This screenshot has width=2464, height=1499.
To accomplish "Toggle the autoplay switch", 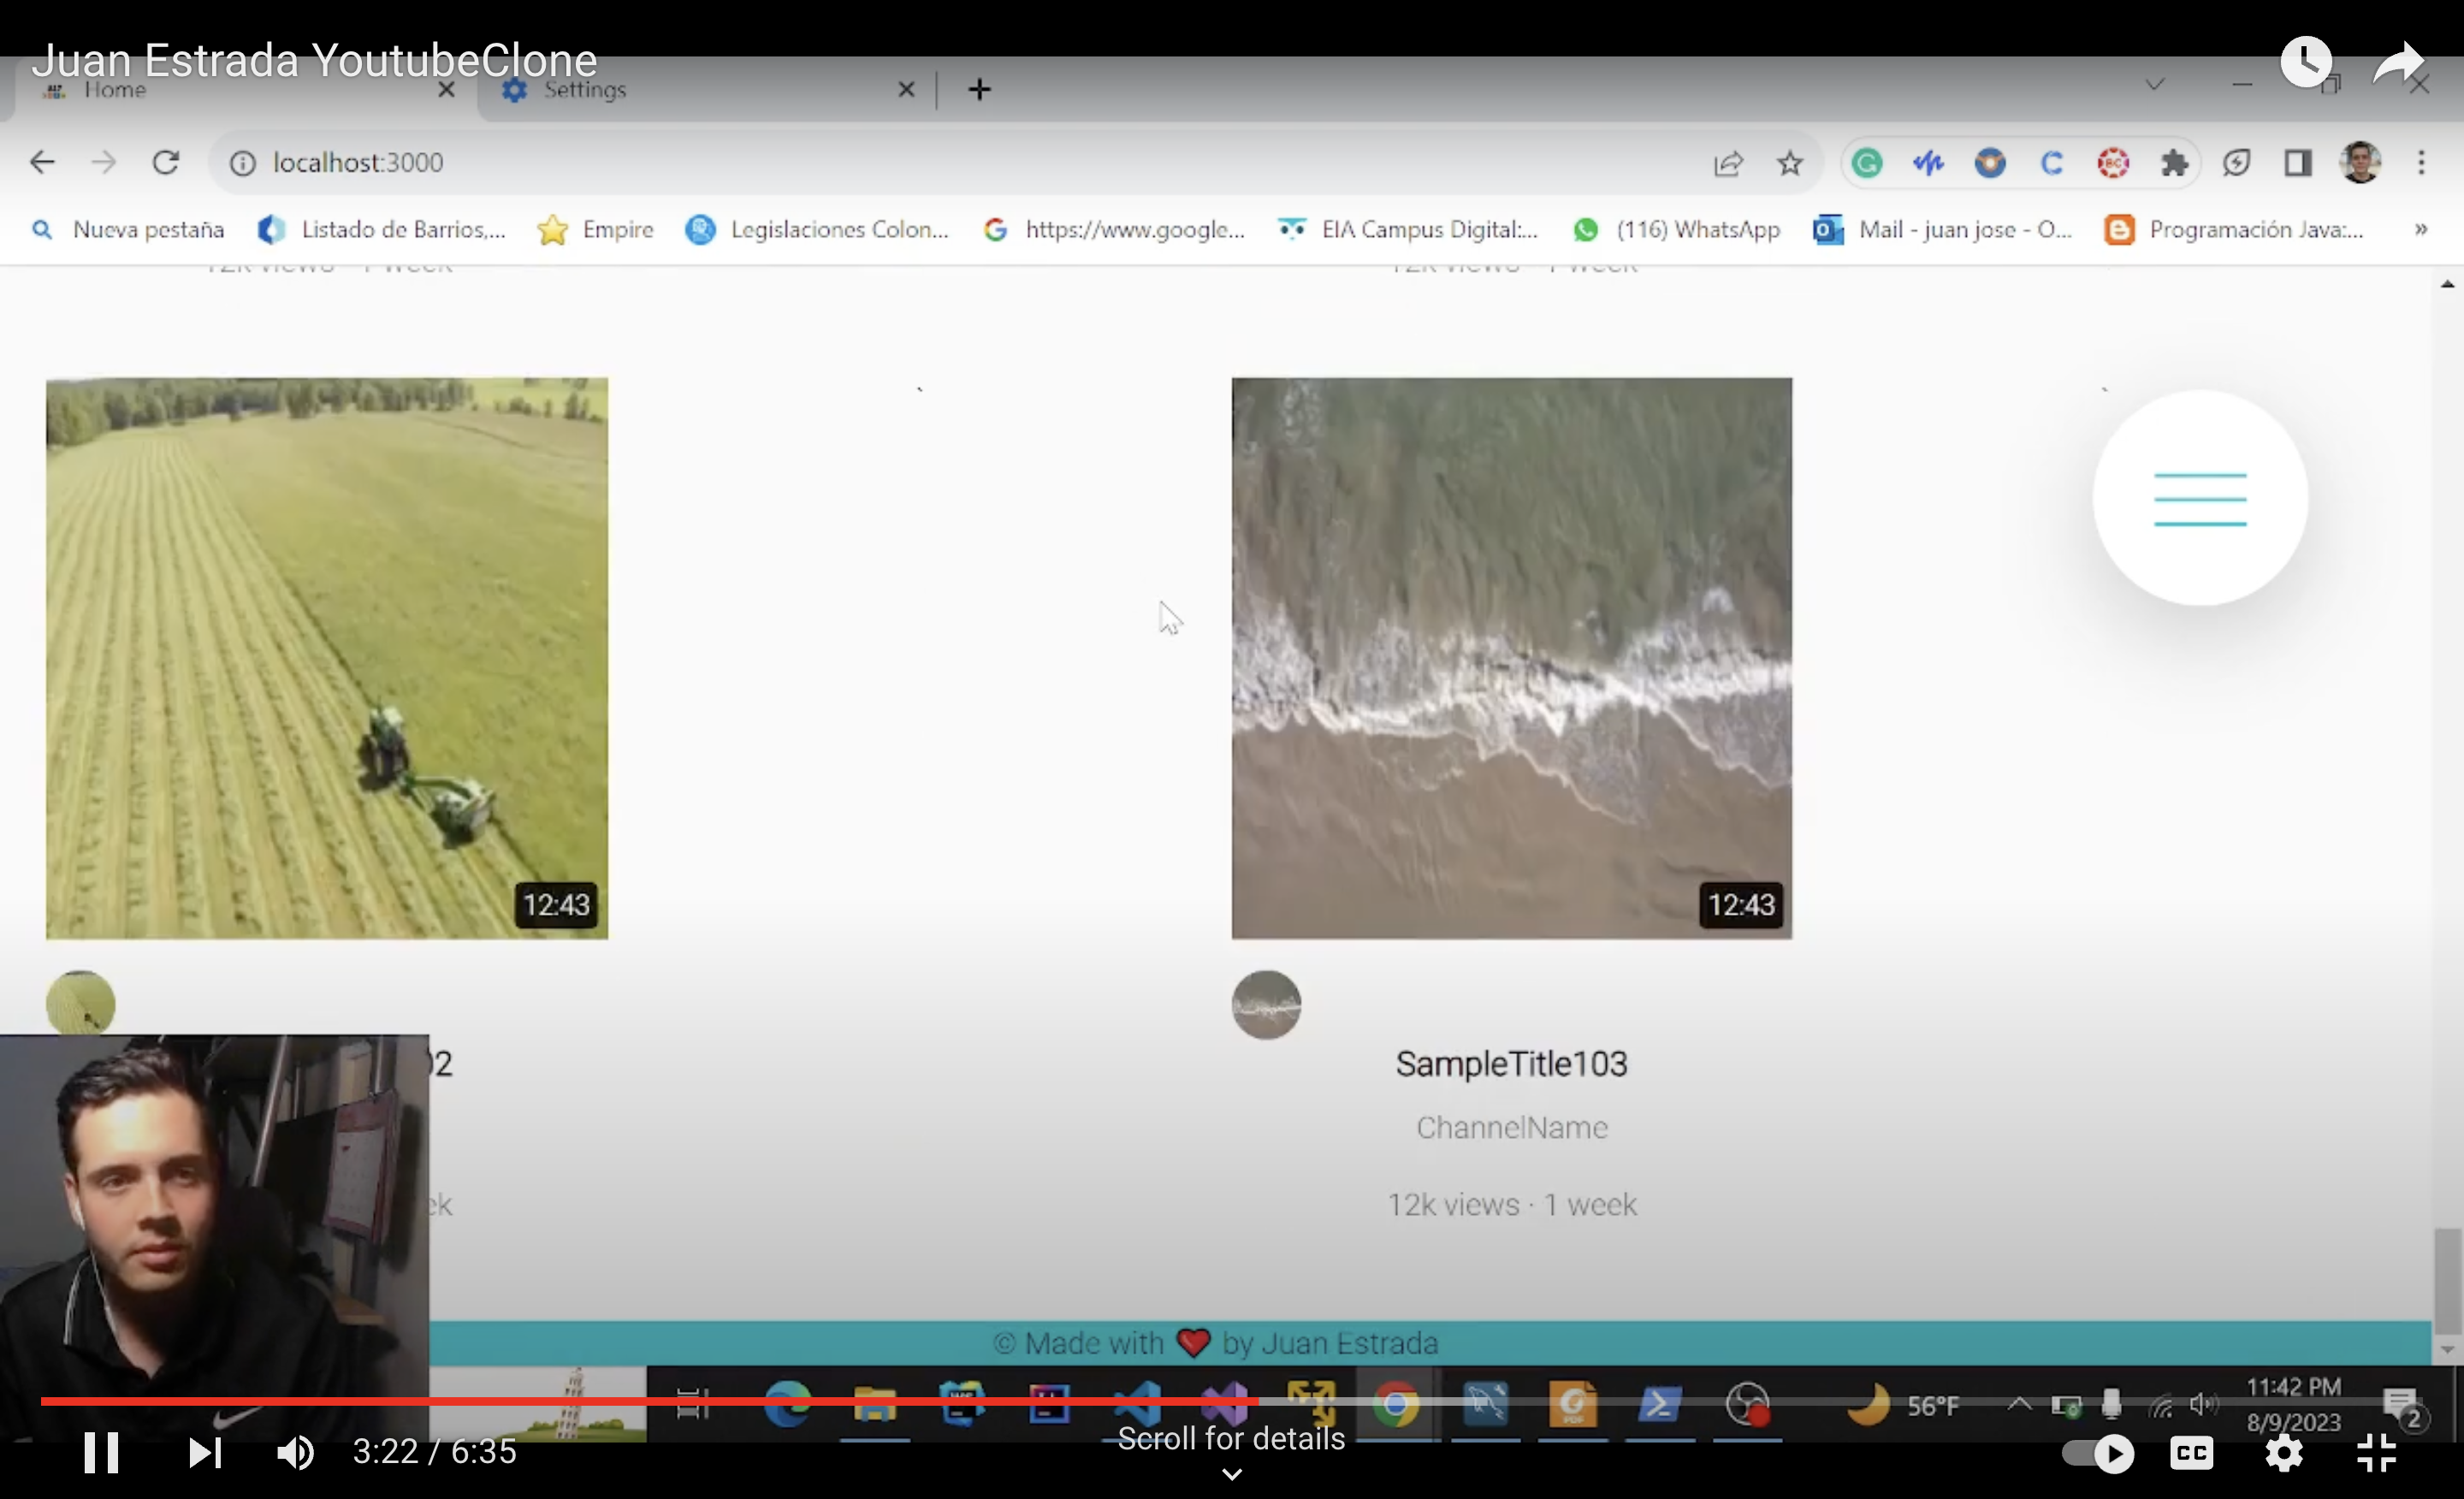I will pos(2098,1453).
